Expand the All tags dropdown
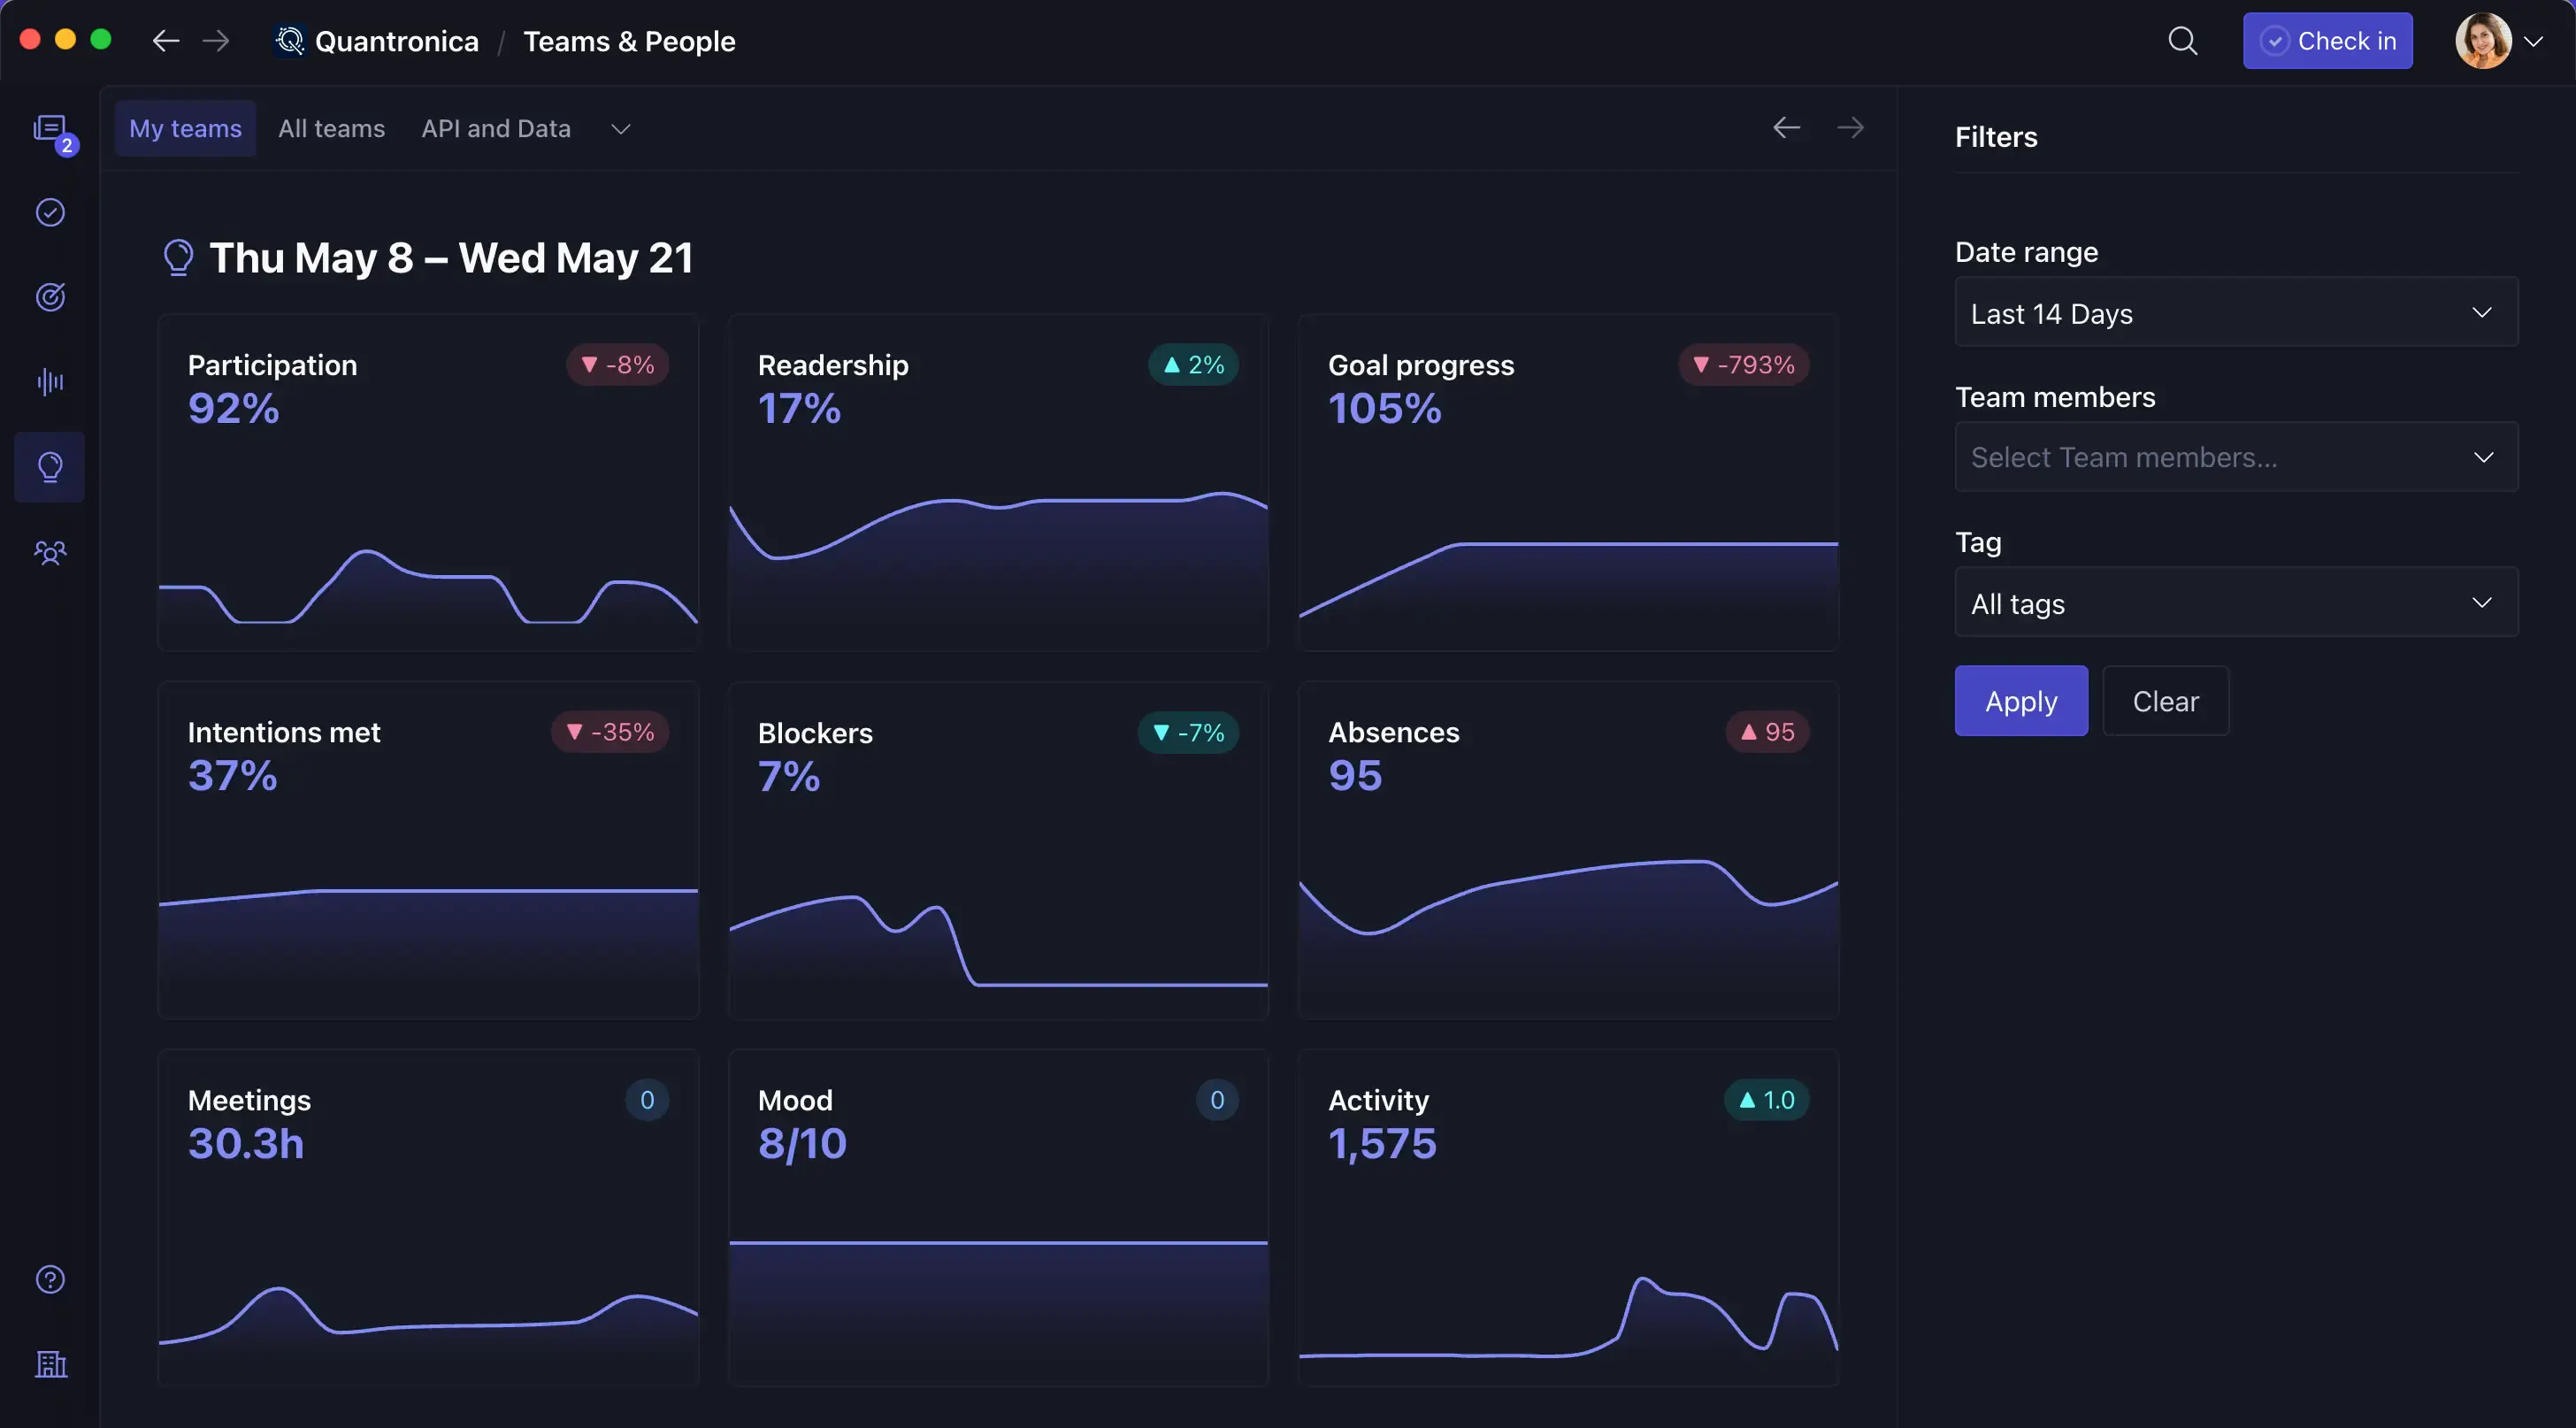This screenshot has width=2576, height=1428. pos(2236,603)
